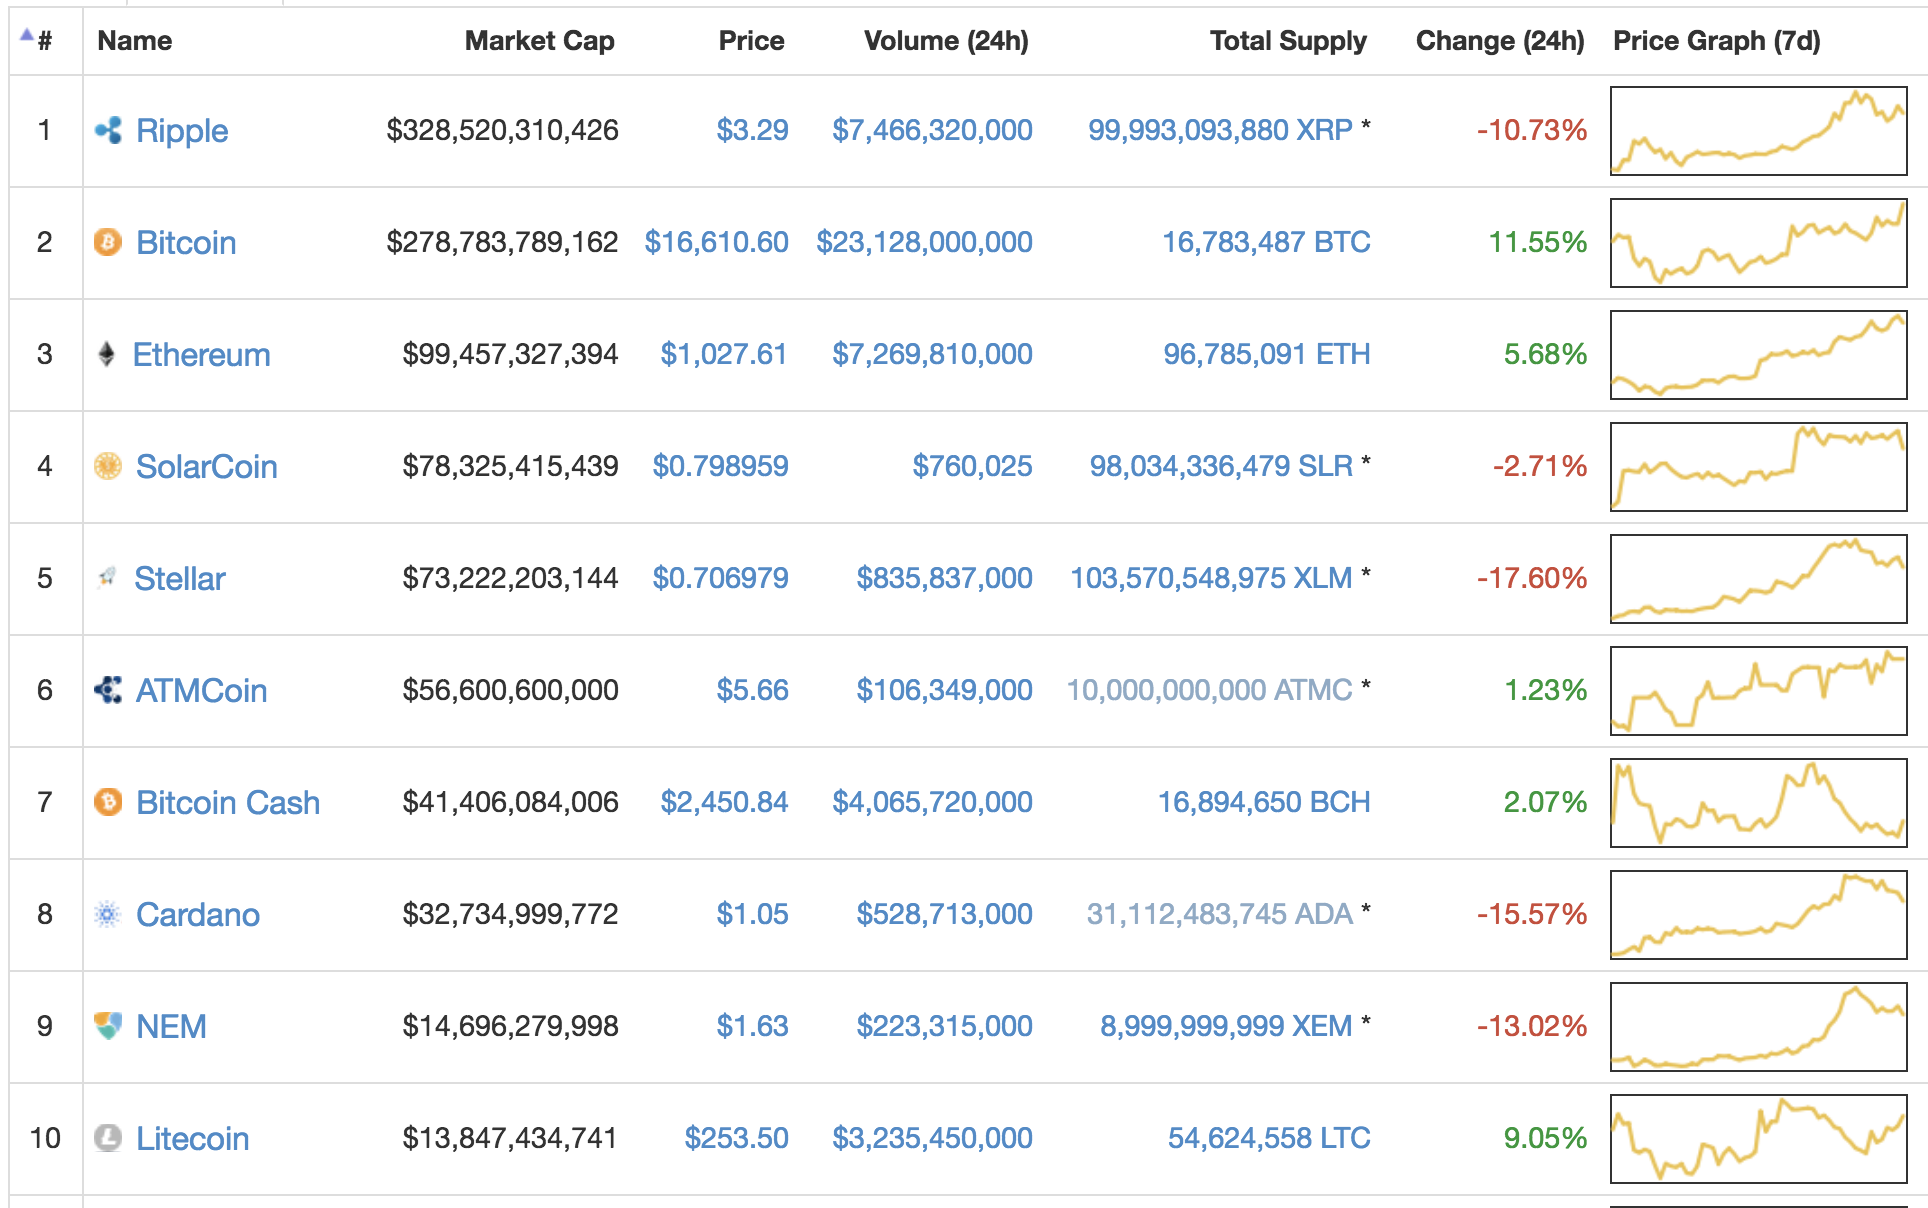Open Ethereum volume $7,269,810,000 link

932,354
